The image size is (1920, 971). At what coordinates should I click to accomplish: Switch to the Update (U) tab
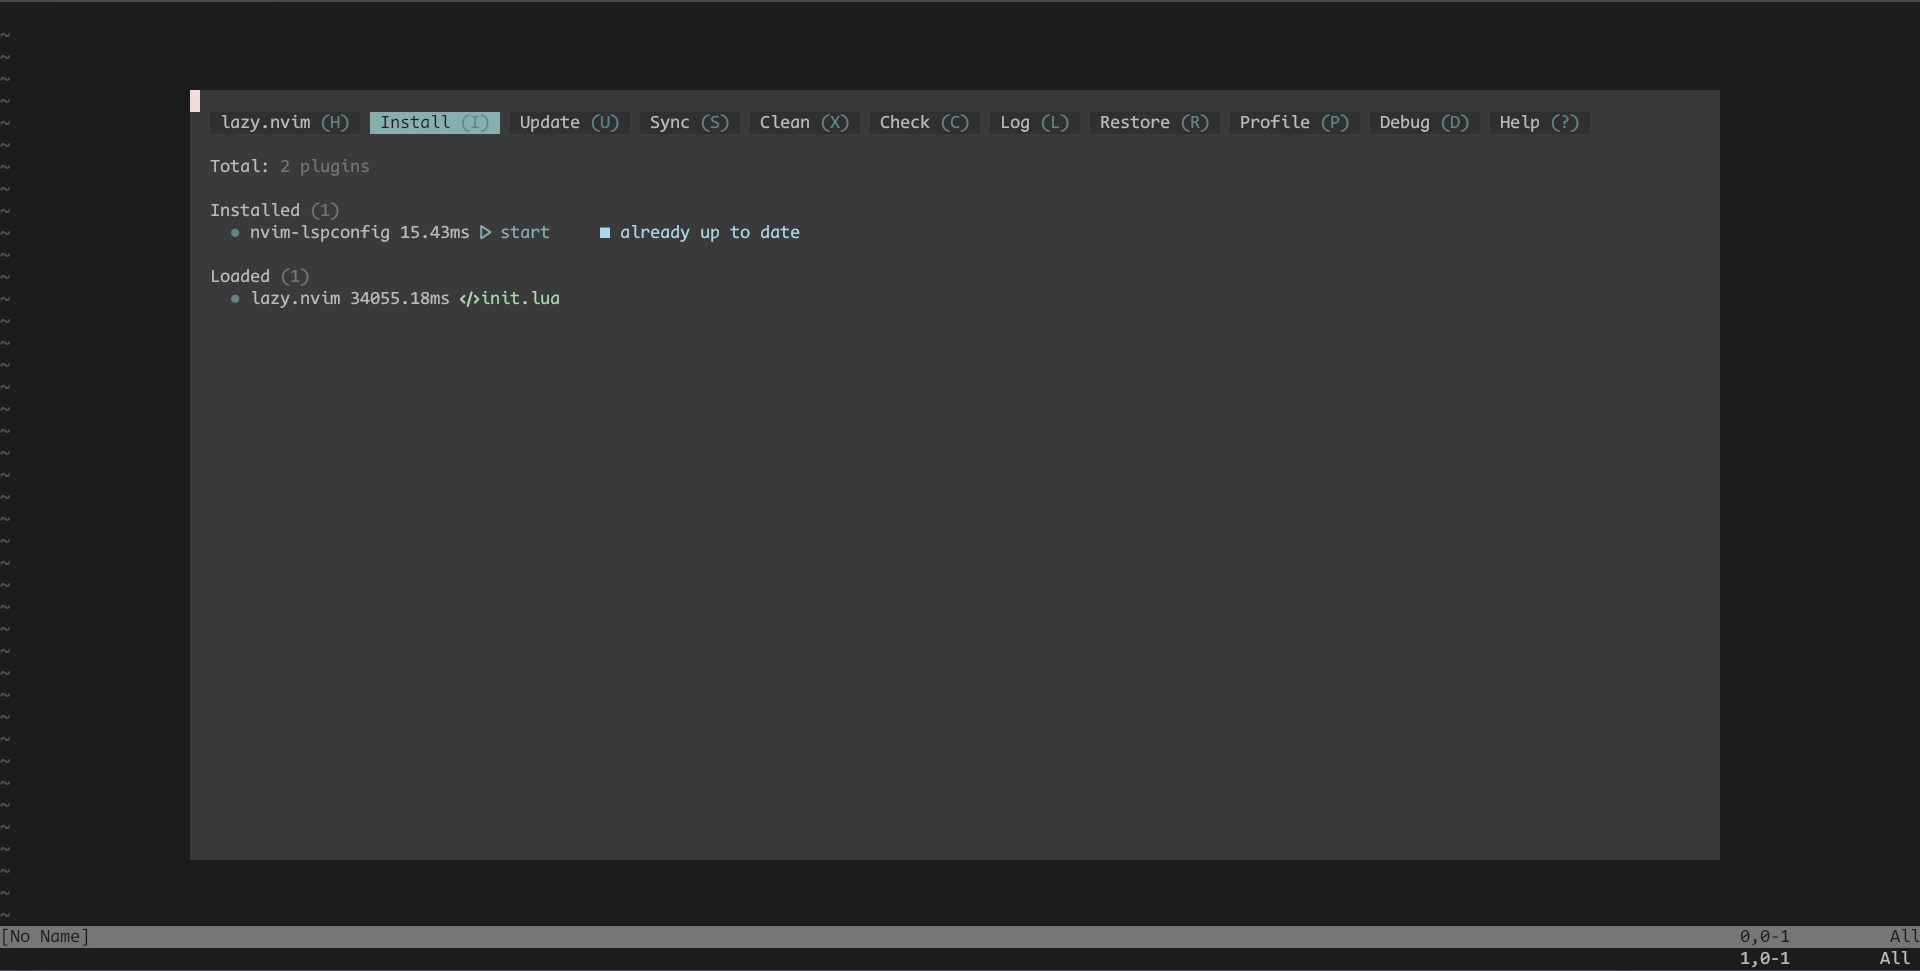[570, 122]
